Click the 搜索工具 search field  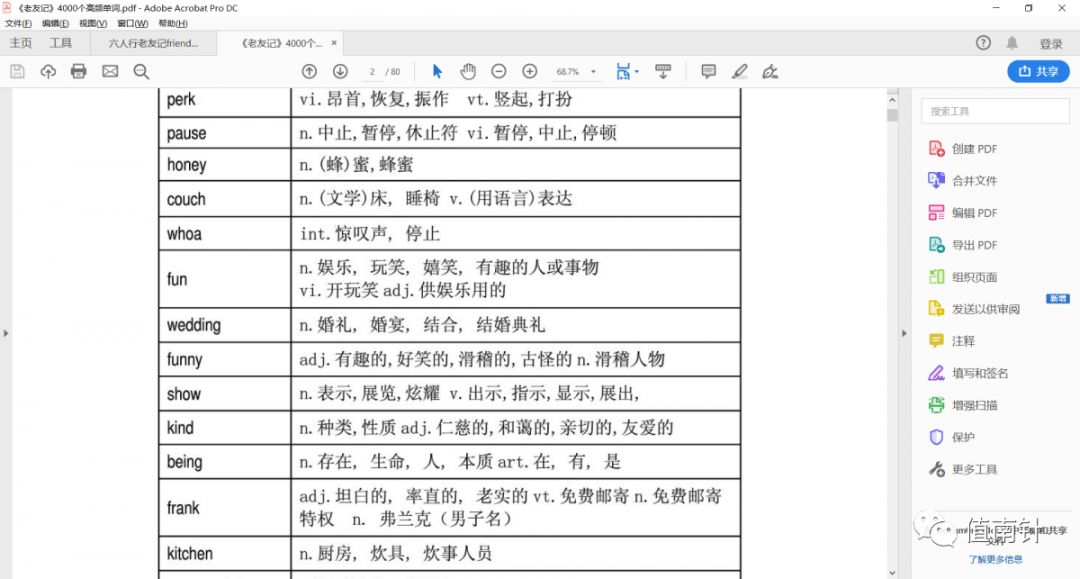(995, 111)
